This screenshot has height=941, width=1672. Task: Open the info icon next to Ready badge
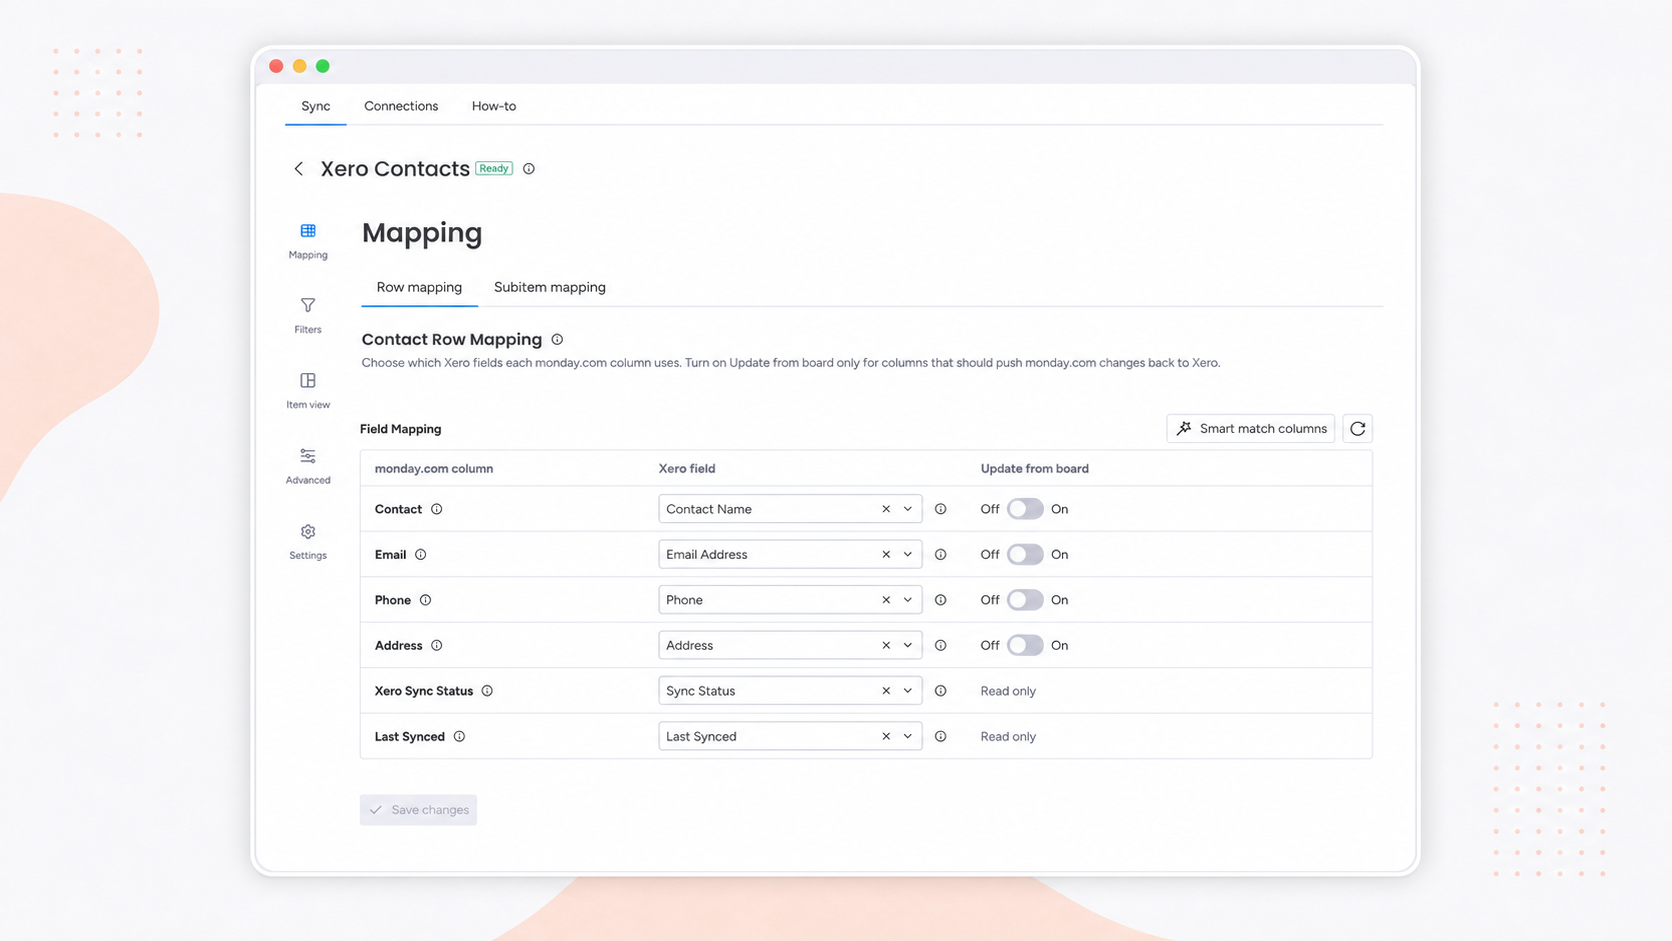pos(529,169)
